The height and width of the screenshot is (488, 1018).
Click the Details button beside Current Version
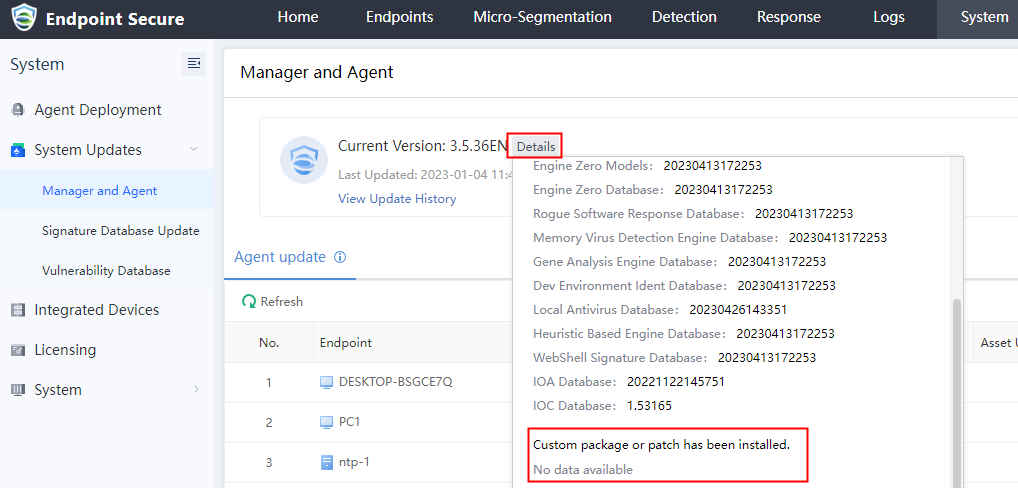(535, 146)
